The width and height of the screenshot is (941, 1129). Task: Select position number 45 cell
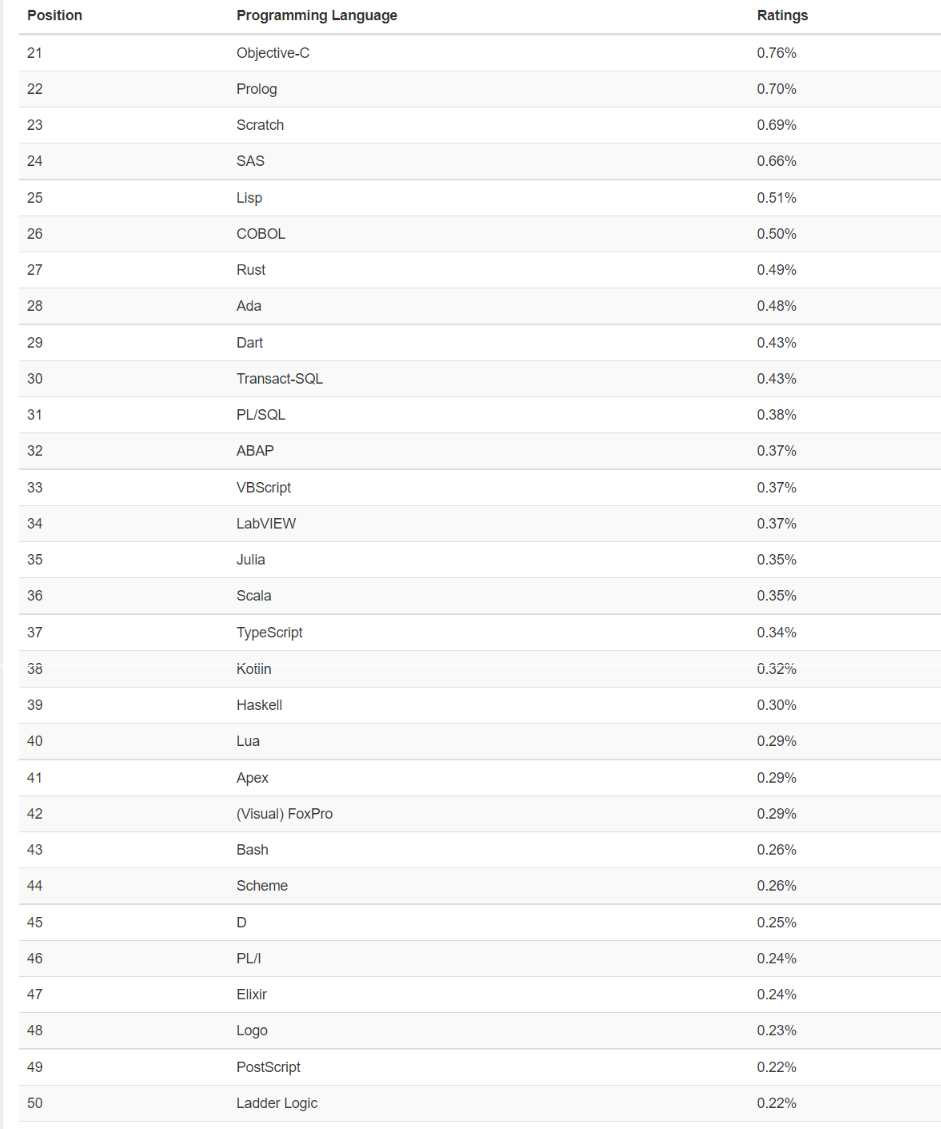point(35,922)
